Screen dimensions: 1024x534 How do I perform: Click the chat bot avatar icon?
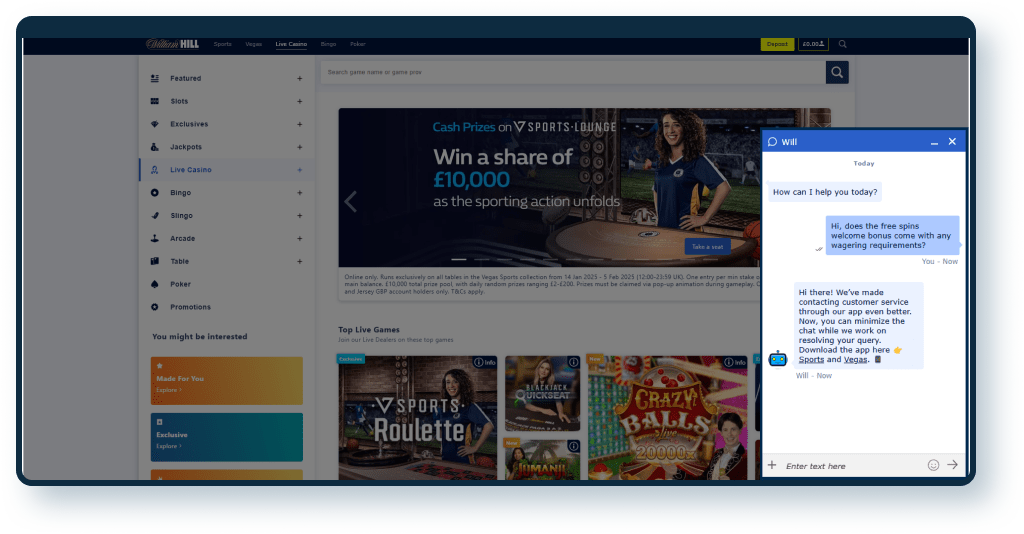click(x=778, y=358)
